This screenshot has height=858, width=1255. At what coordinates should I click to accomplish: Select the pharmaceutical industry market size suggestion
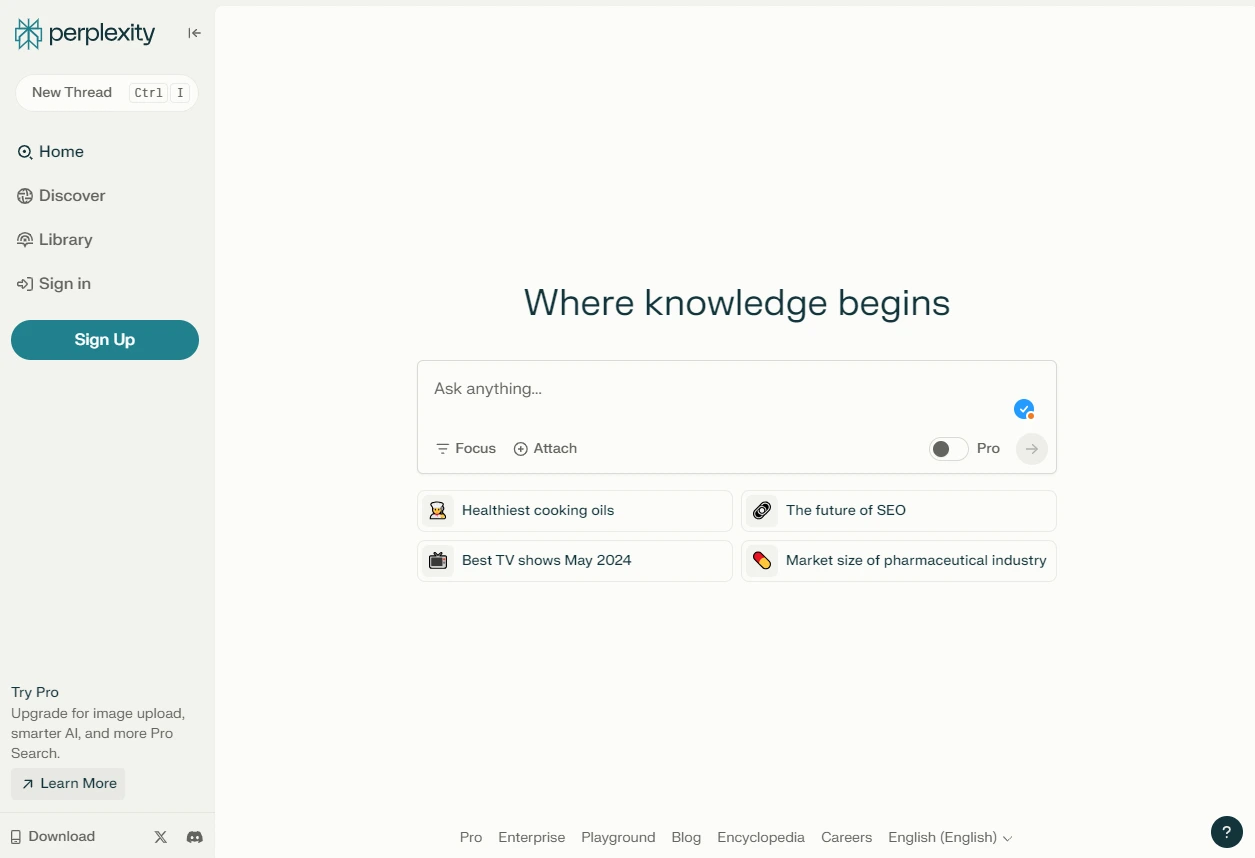[899, 561]
